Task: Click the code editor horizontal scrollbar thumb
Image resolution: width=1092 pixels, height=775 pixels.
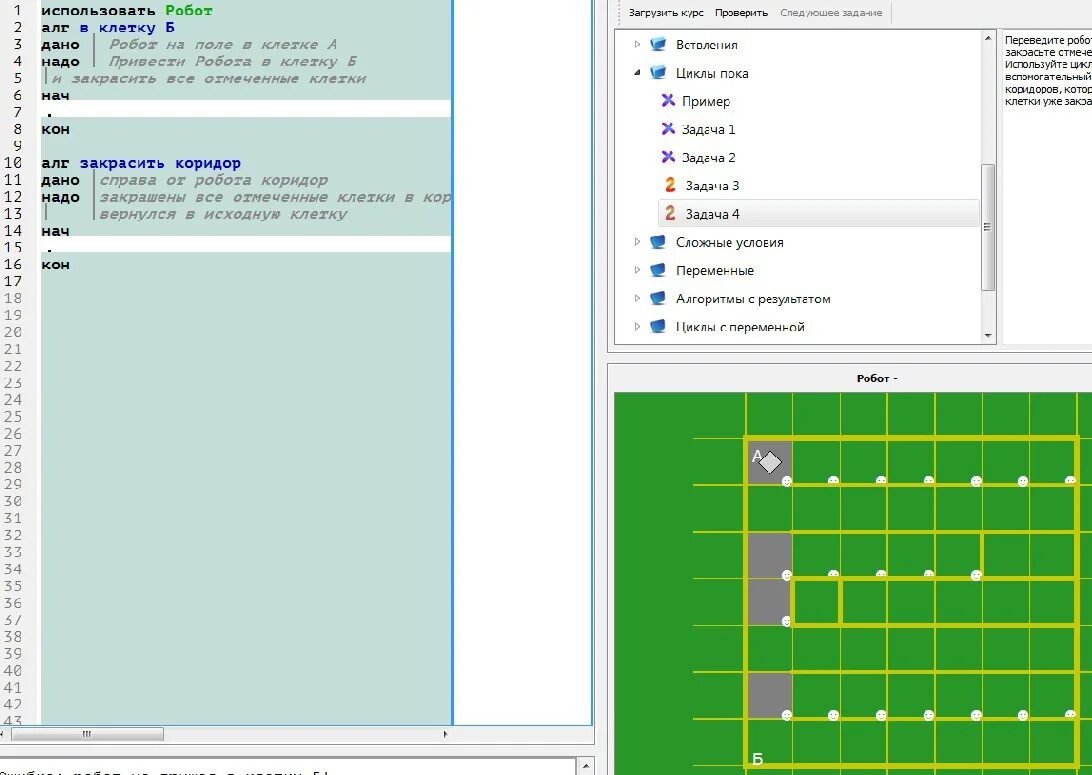Action: 87,734
